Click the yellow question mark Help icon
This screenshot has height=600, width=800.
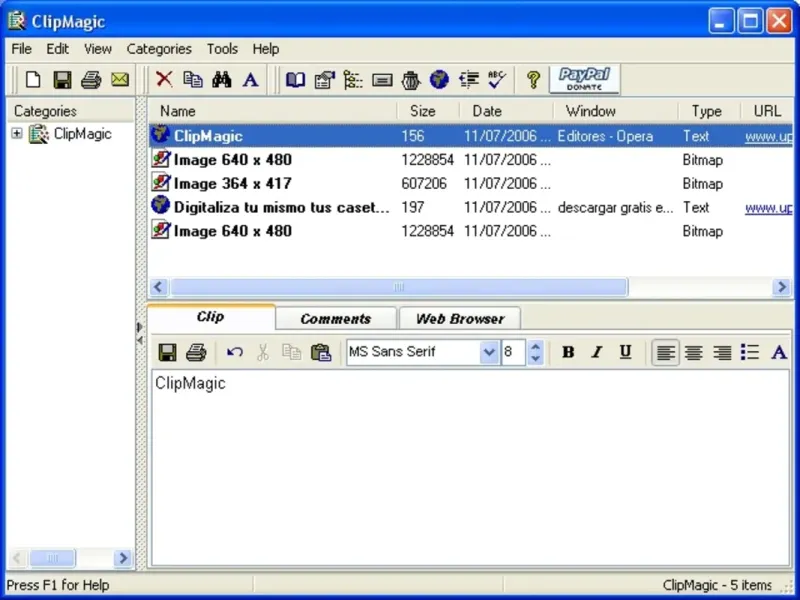pyautogui.click(x=534, y=80)
